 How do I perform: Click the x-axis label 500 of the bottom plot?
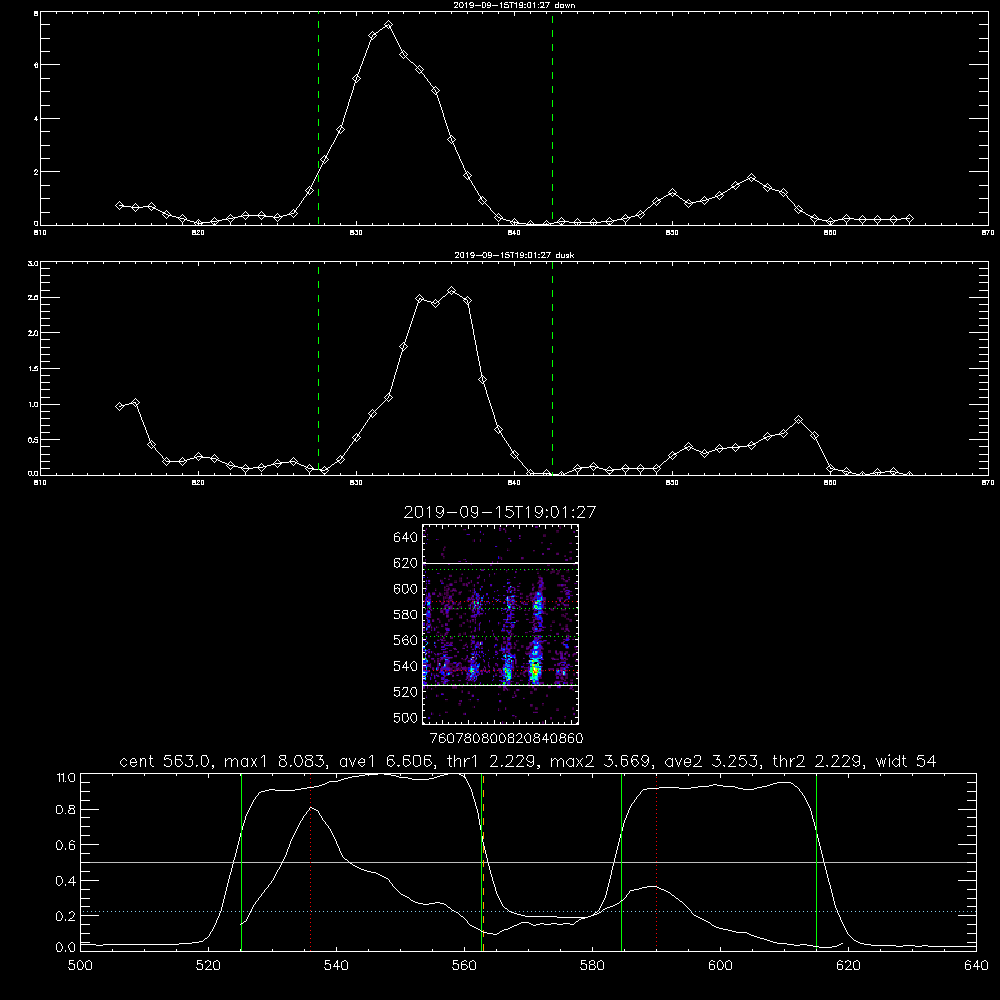pos(80,966)
